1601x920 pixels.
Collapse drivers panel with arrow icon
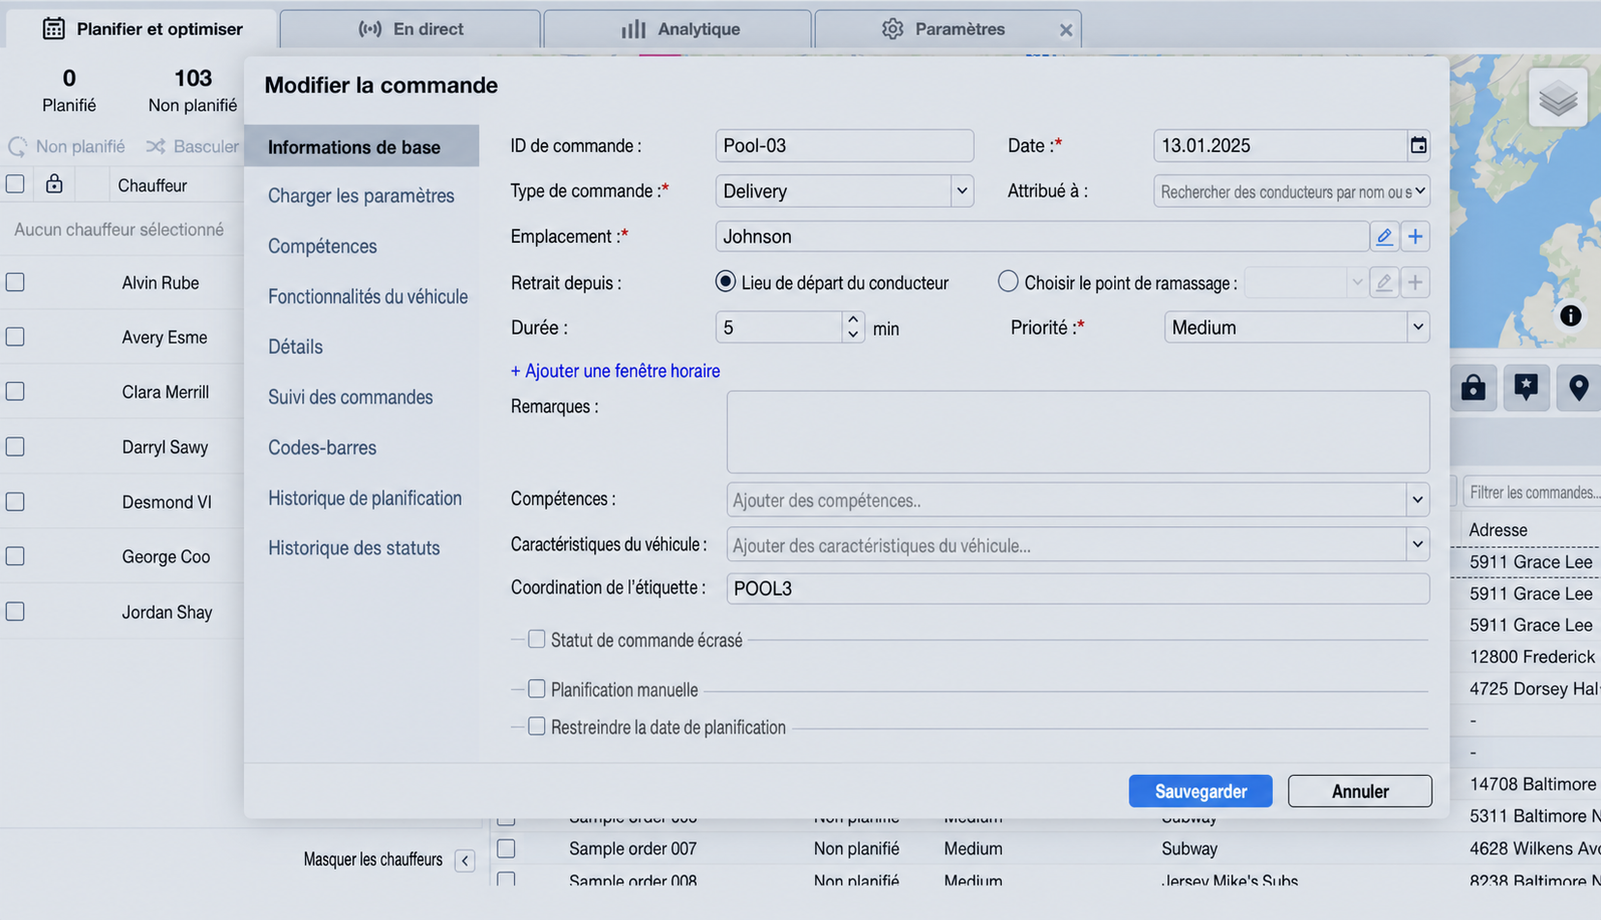[465, 860]
